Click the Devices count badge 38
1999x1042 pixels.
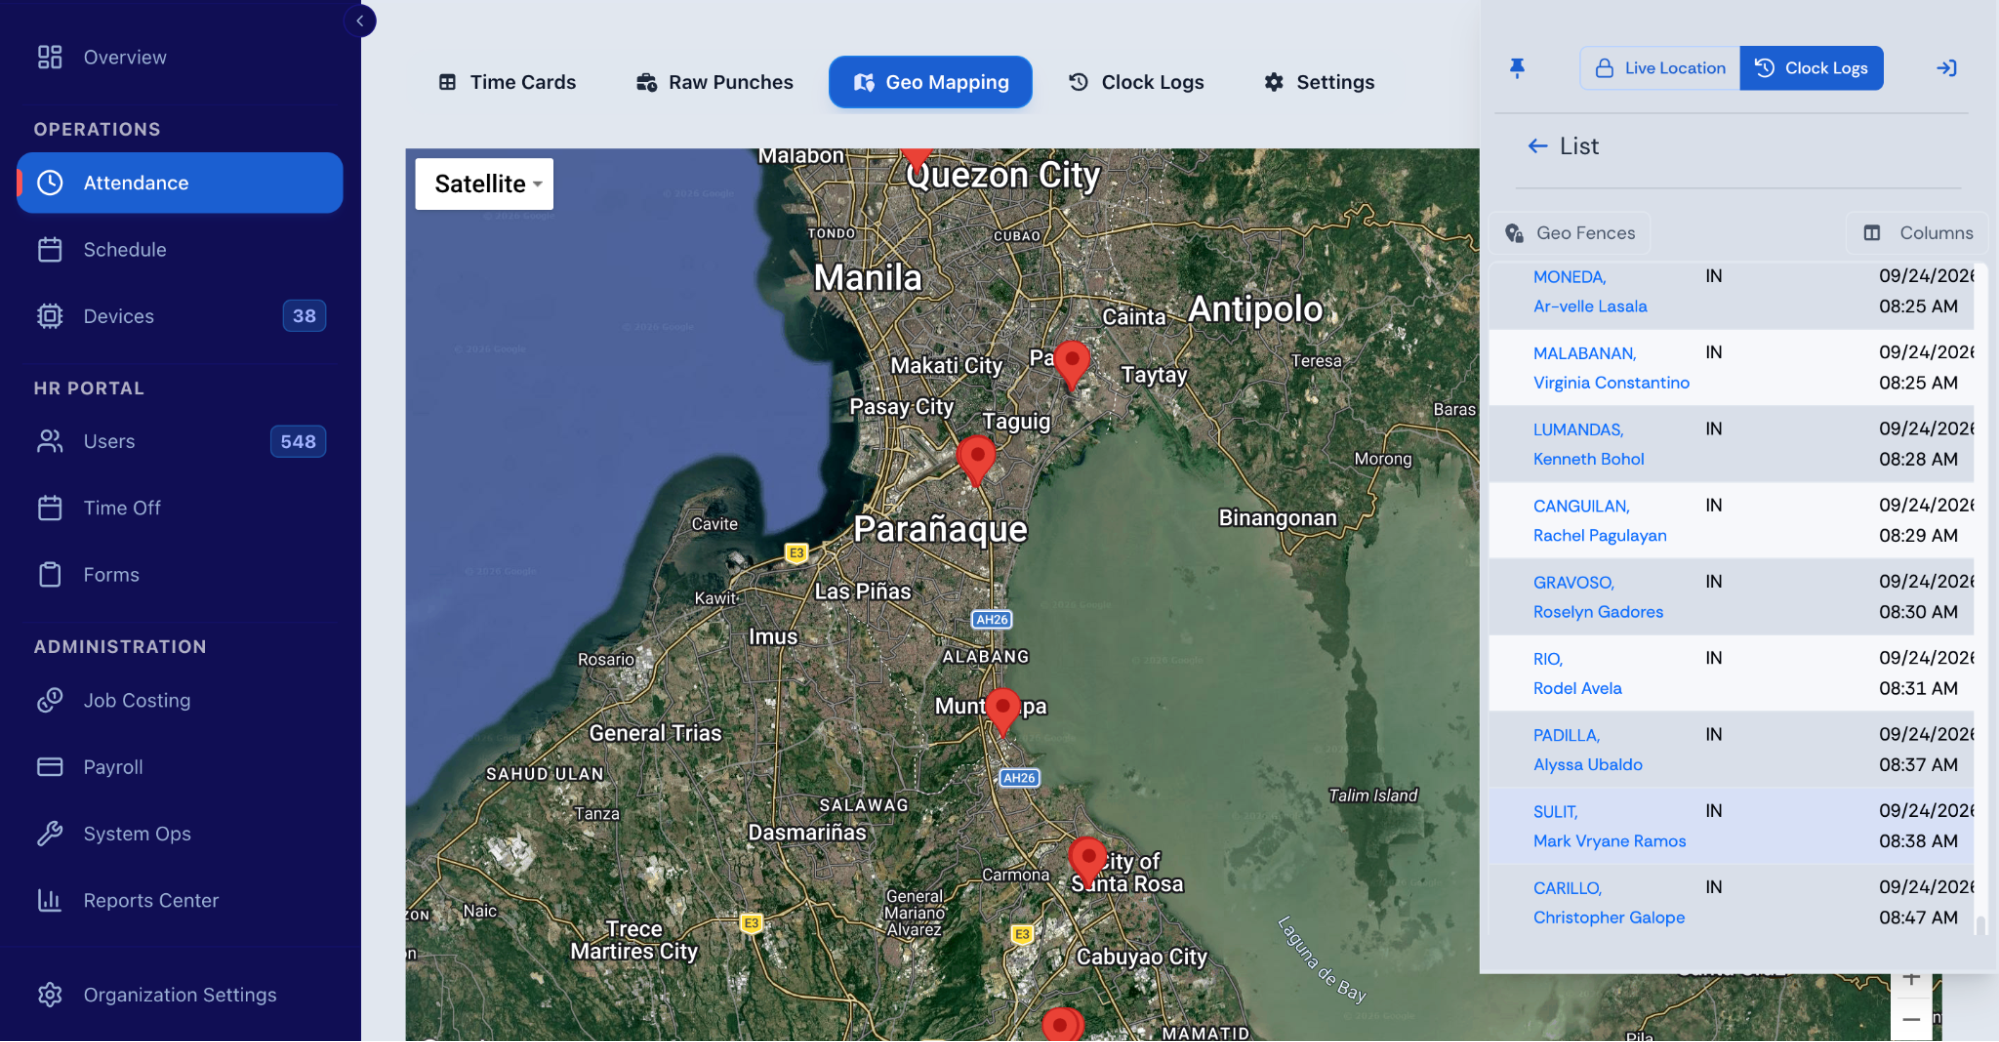coord(304,316)
